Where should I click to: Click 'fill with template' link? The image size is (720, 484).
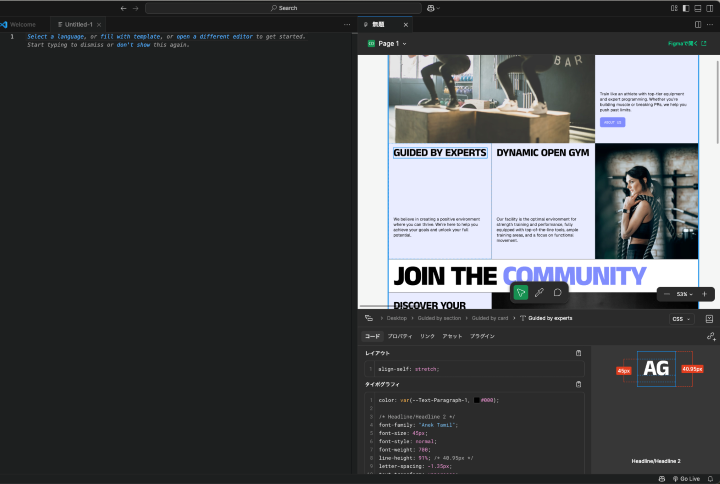pos(130,37)
